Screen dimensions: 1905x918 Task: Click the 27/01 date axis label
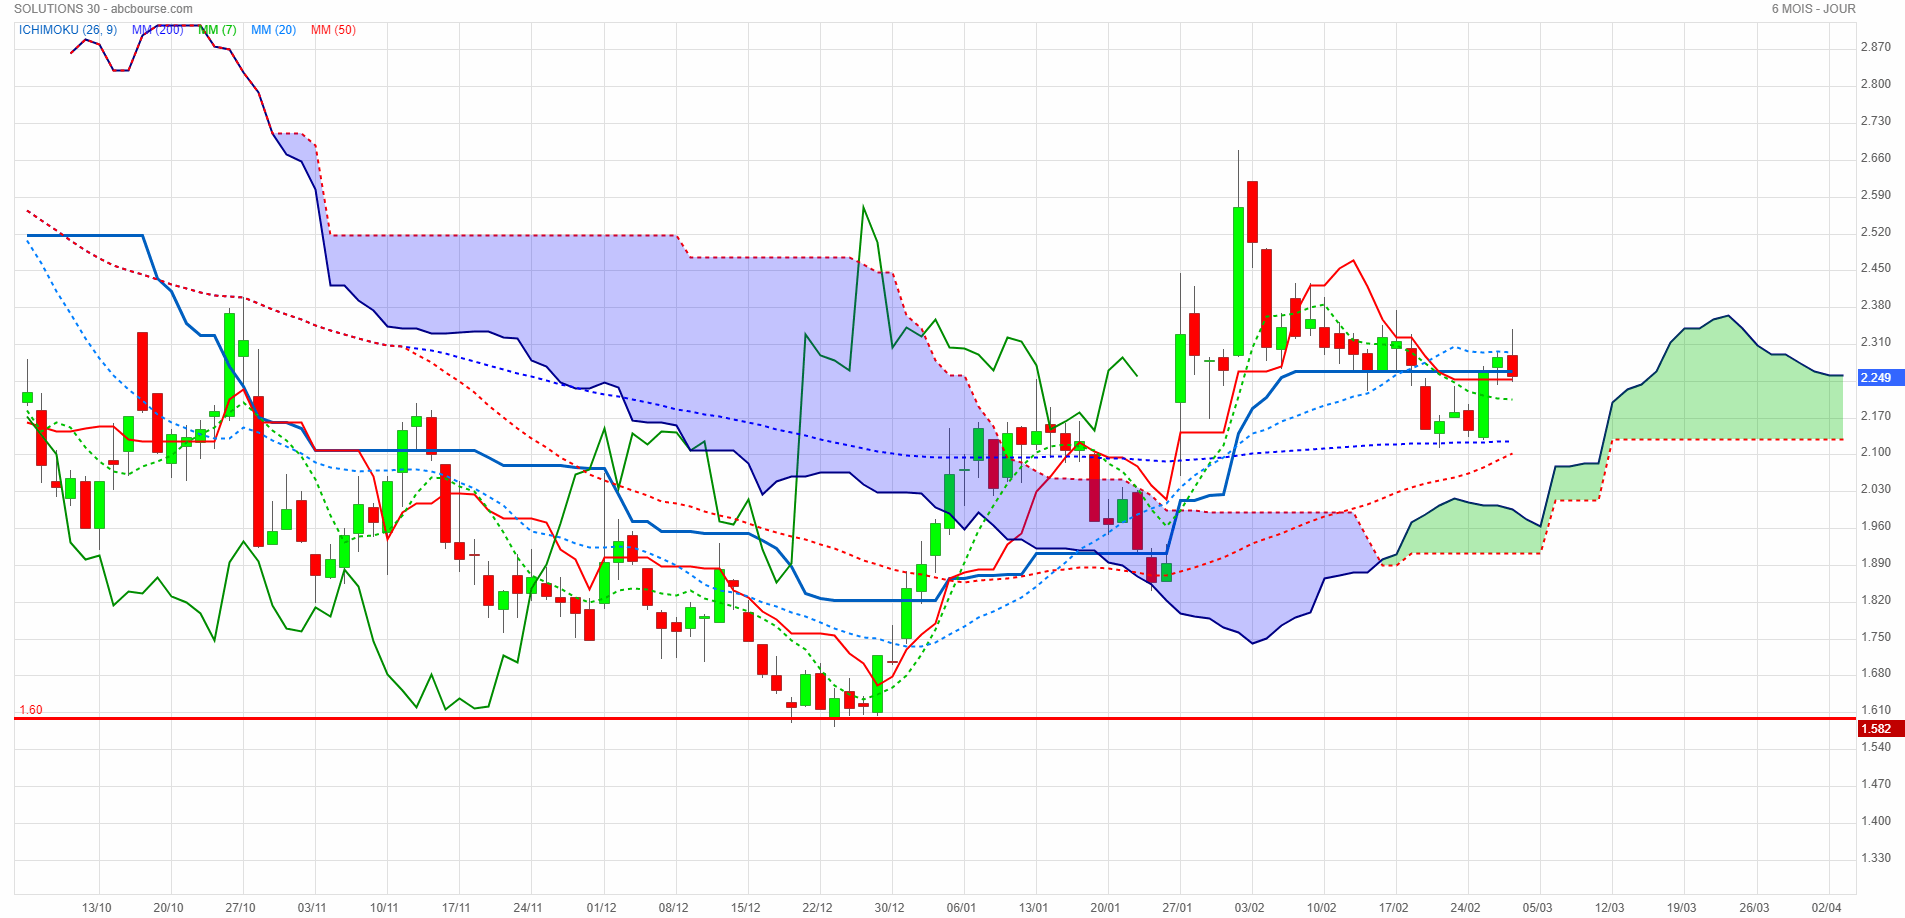[x=1178, y=908]
